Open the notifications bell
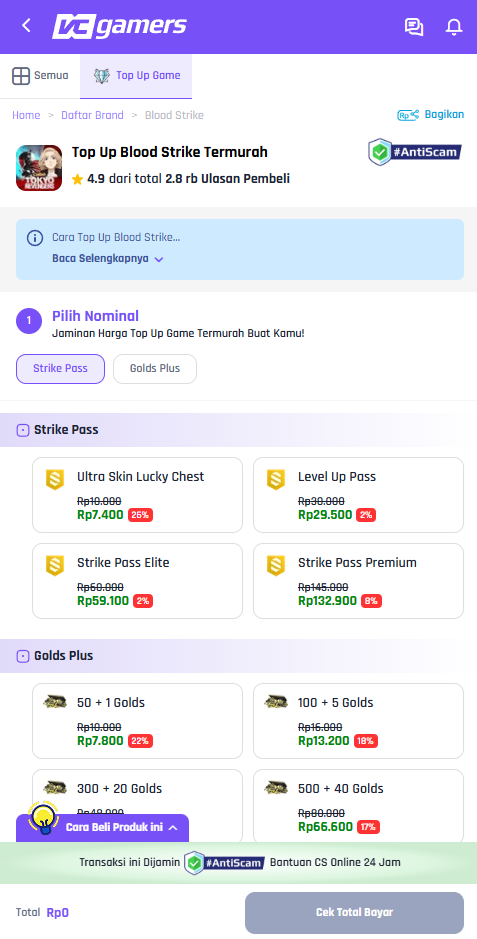The width and height of the screenshot is (477, 939). point(454,27)
